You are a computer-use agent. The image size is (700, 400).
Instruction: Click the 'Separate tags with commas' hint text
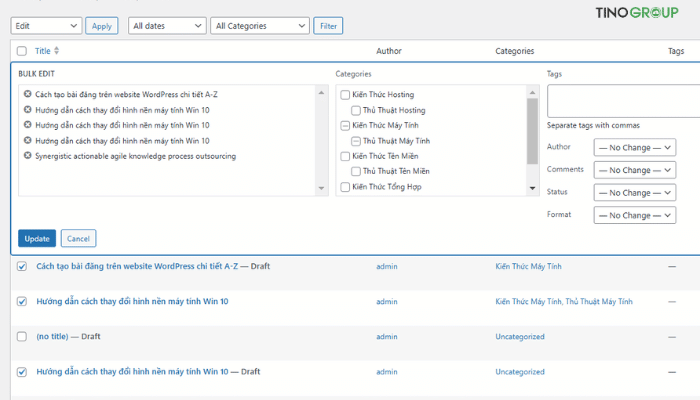(x=593, y=125)
